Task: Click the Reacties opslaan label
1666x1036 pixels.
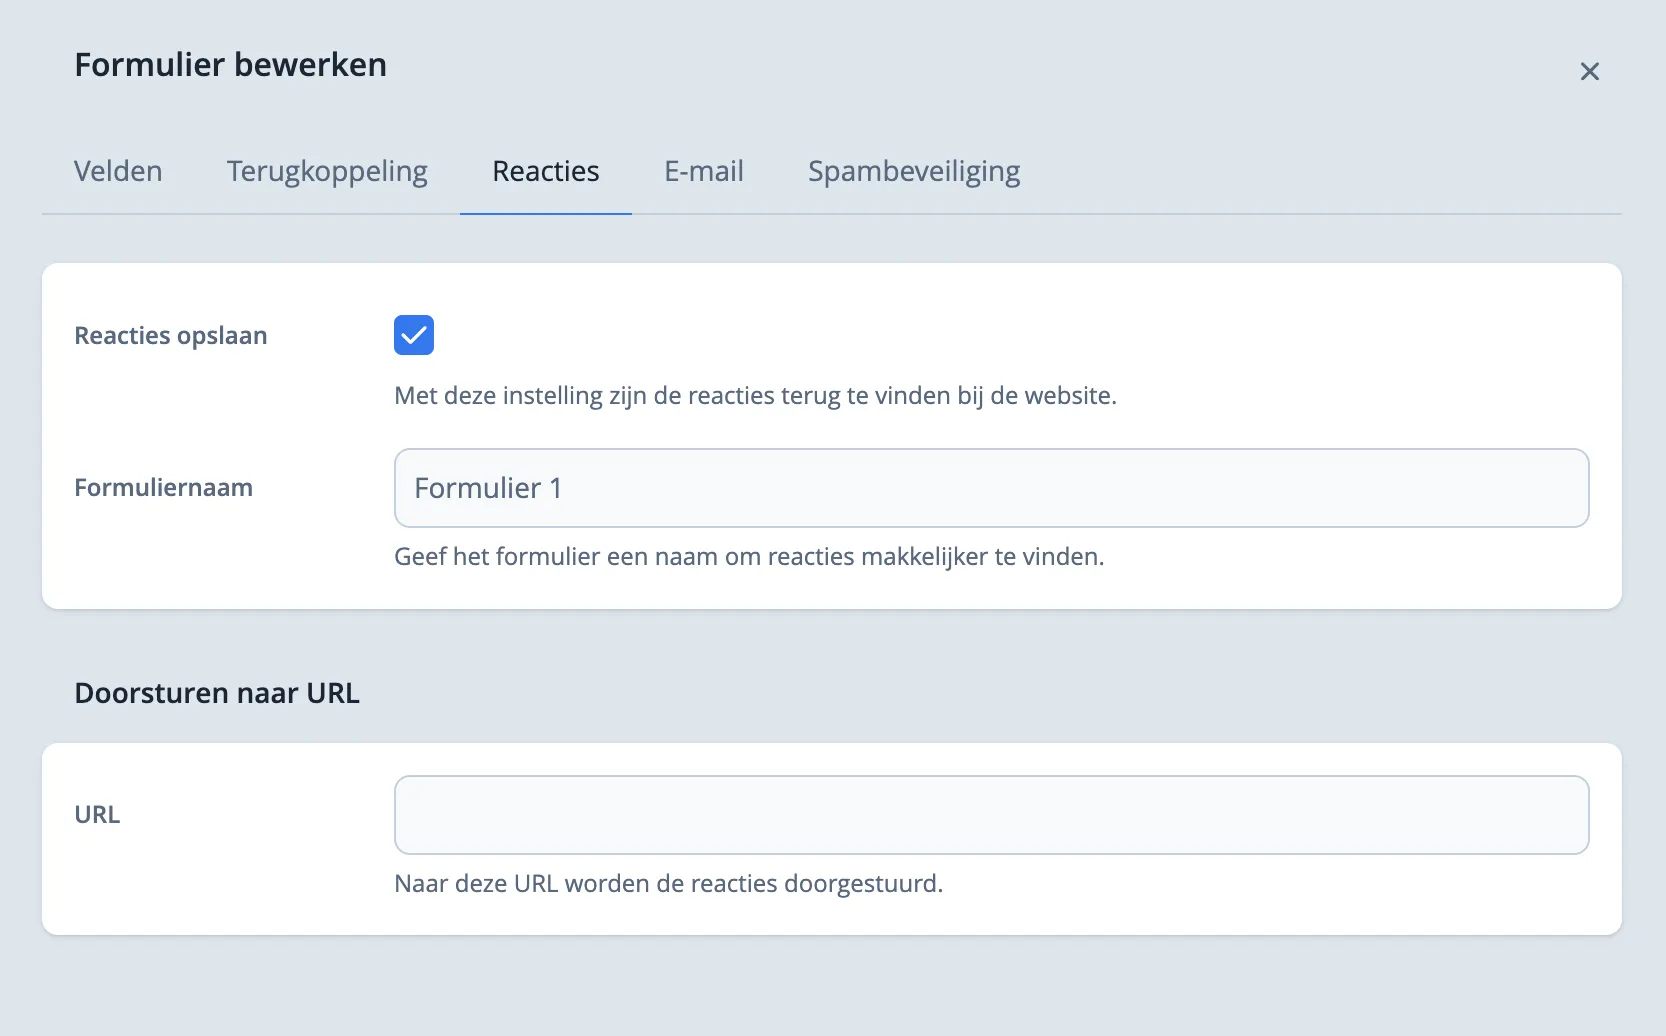Action: [170, 335]
